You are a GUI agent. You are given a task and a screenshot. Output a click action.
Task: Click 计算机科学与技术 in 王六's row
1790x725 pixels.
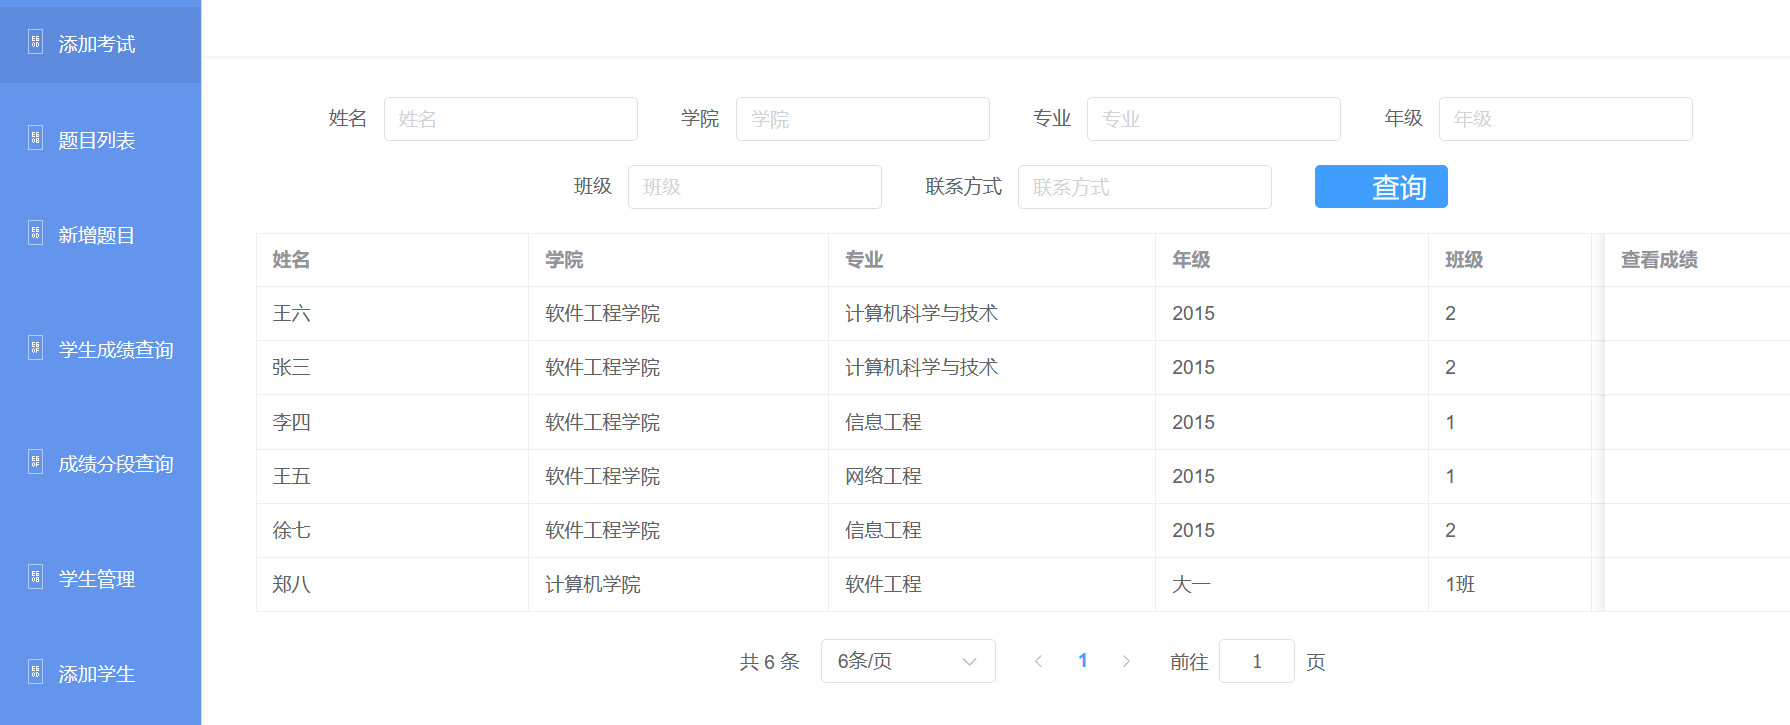point(921,314)
